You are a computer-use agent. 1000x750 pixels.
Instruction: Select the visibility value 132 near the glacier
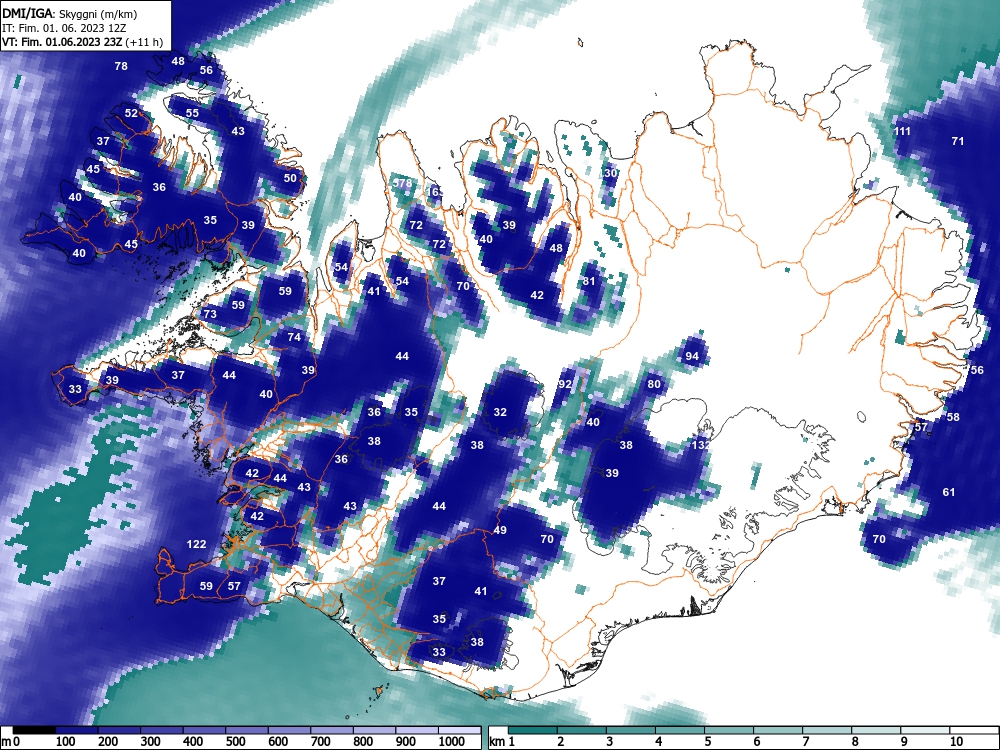[701, 445]
